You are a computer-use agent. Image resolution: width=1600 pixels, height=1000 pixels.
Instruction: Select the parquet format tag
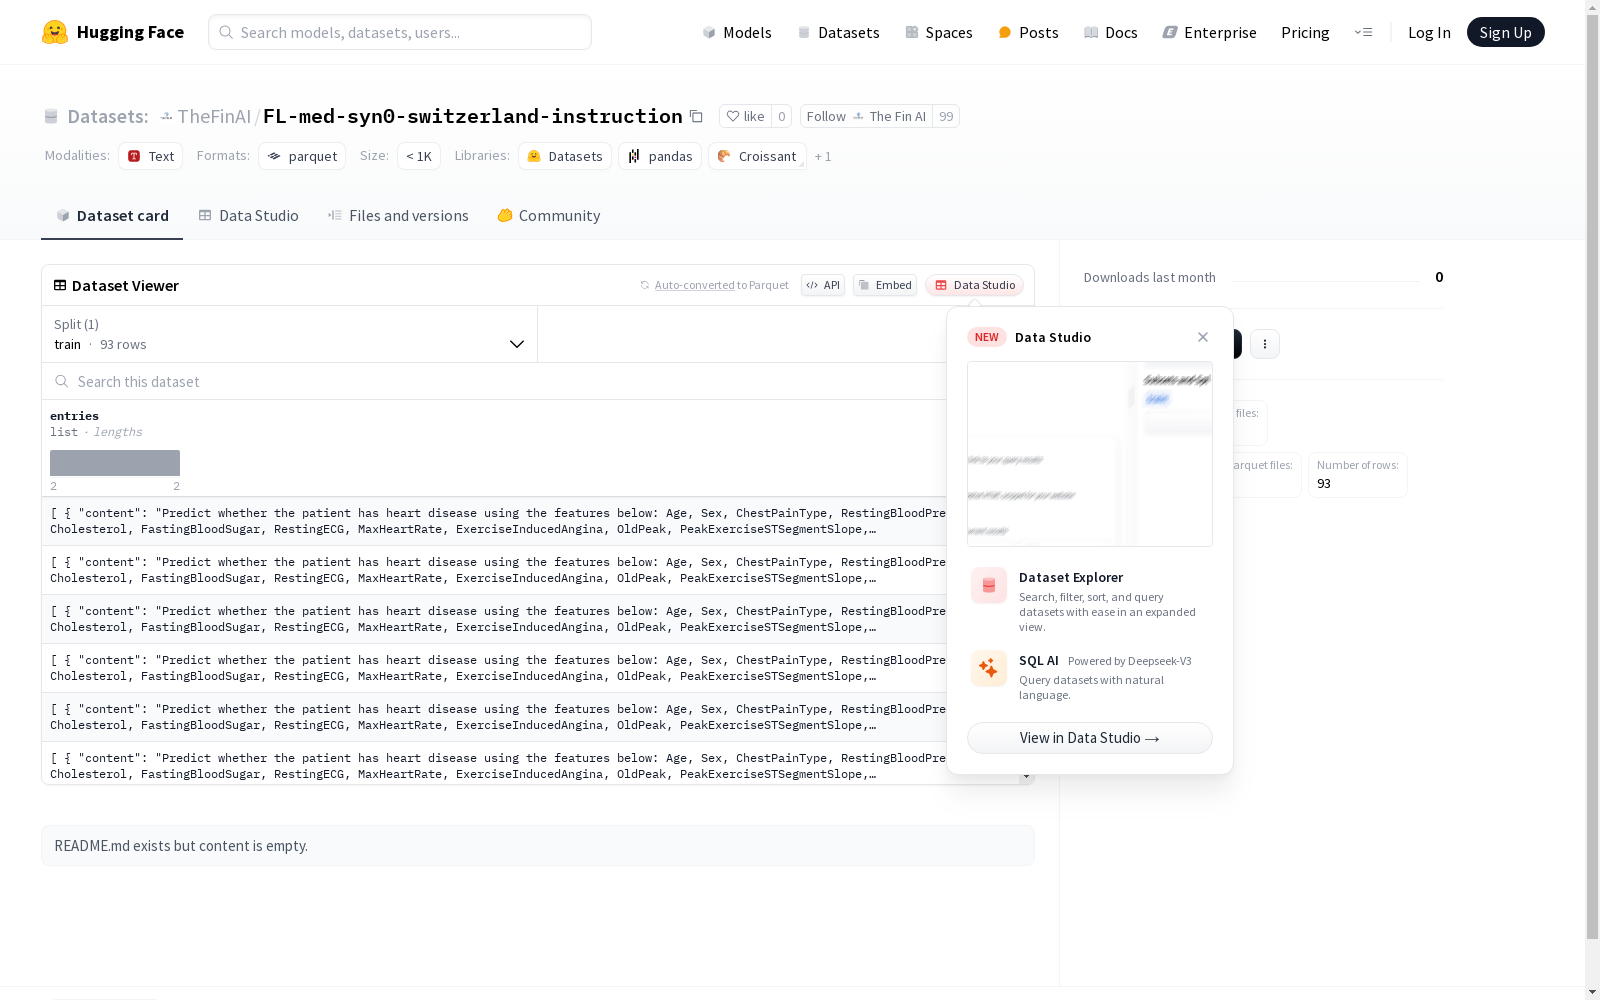302,156
